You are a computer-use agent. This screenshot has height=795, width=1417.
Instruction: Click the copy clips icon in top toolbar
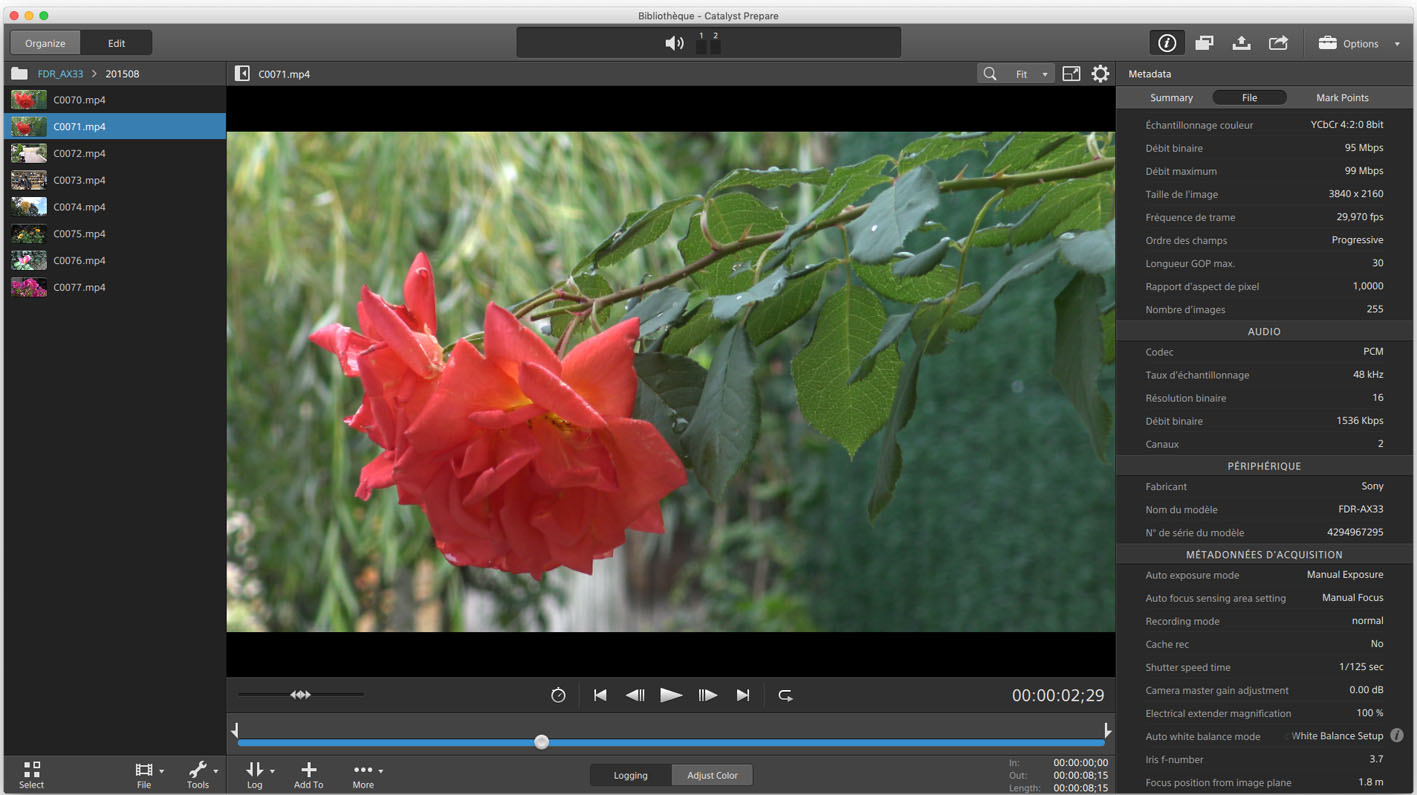[x=1204, y=43]
